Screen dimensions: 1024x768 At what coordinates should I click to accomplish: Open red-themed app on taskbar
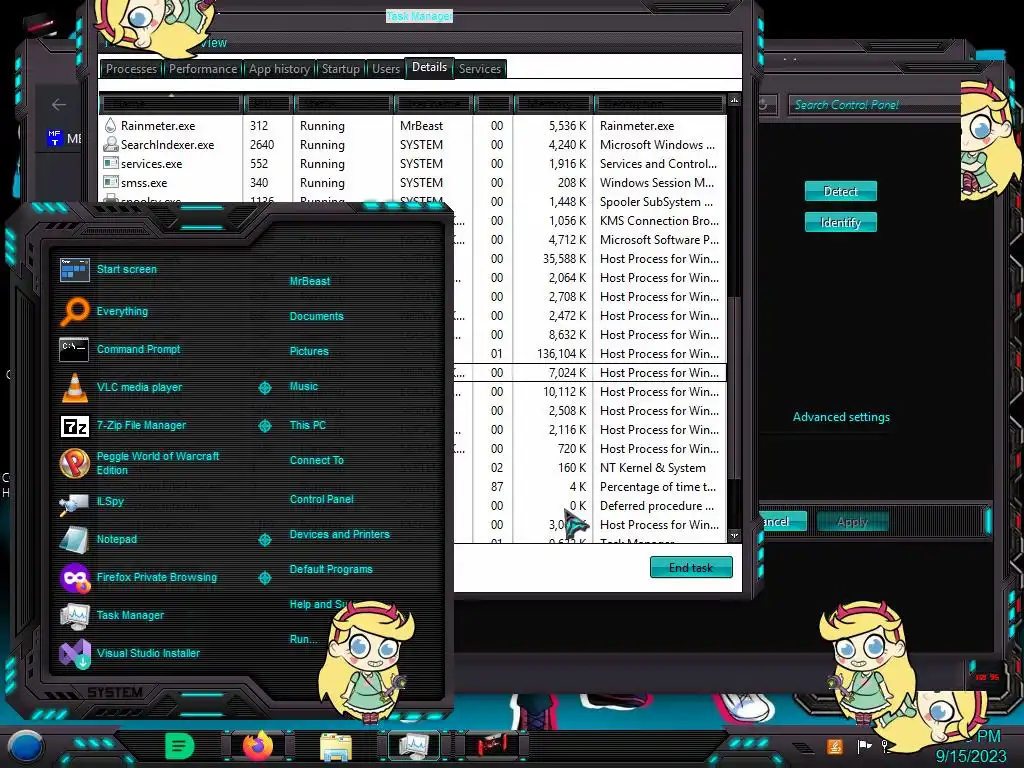click(492, 746)
